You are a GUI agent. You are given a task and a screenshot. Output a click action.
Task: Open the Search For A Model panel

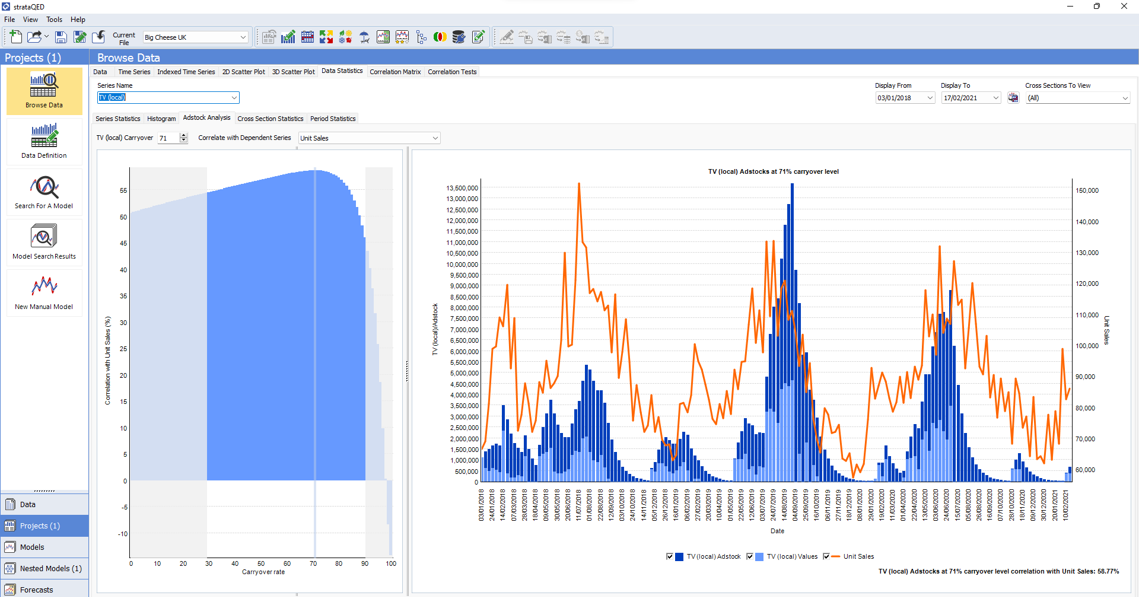44,192
